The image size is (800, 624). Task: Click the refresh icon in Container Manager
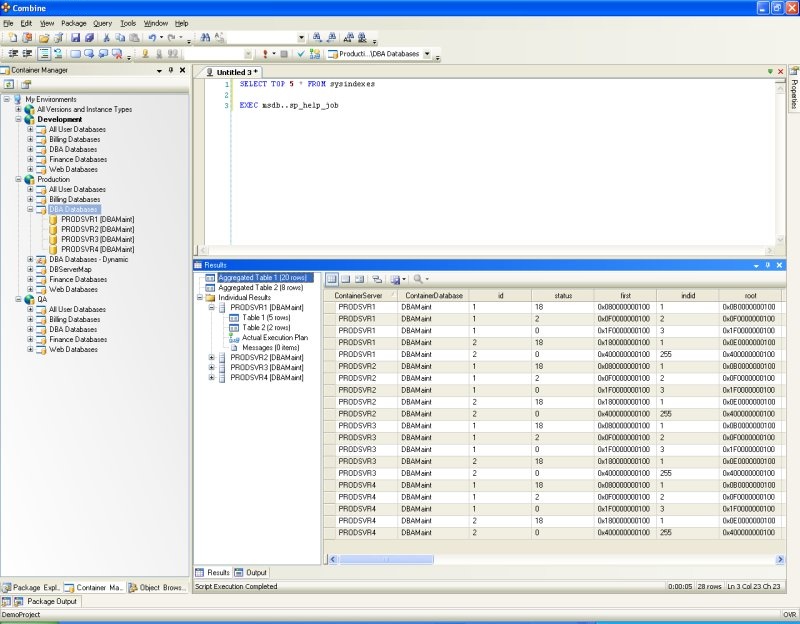[x=9, y=85]
